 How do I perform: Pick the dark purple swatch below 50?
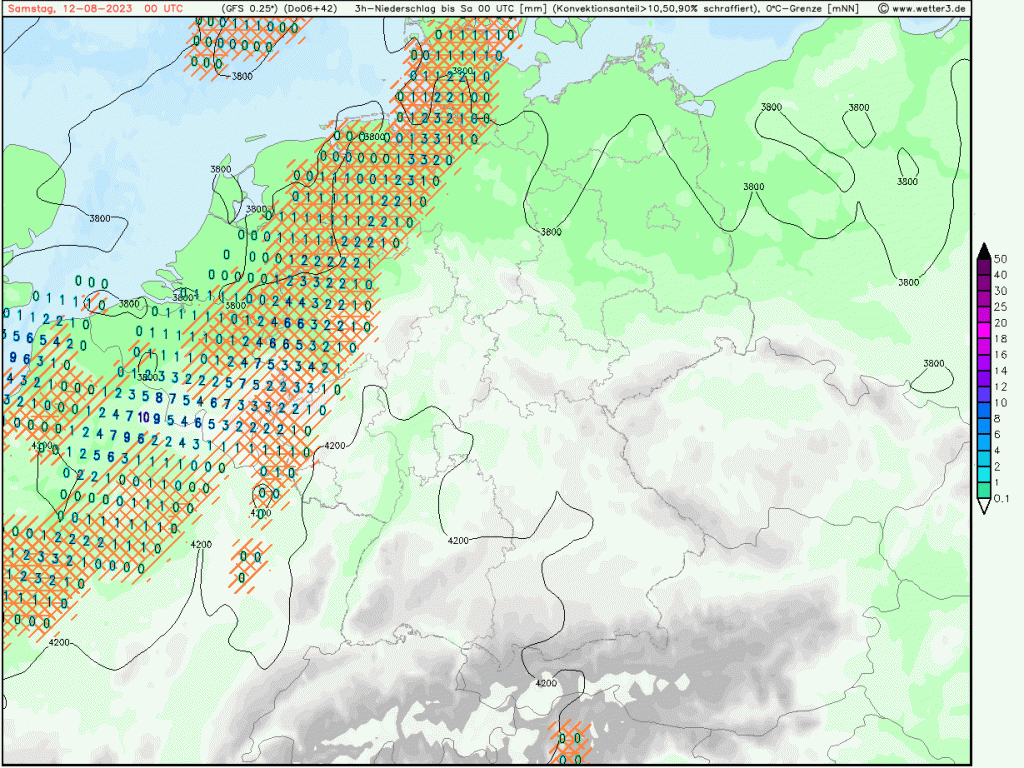click(984, 265)
